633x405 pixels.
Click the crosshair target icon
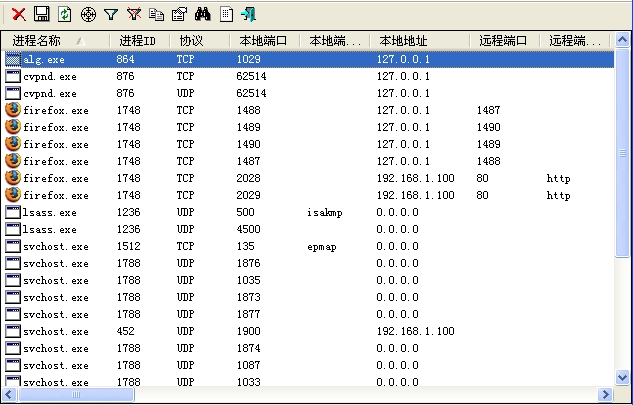(x=88, y=15)
